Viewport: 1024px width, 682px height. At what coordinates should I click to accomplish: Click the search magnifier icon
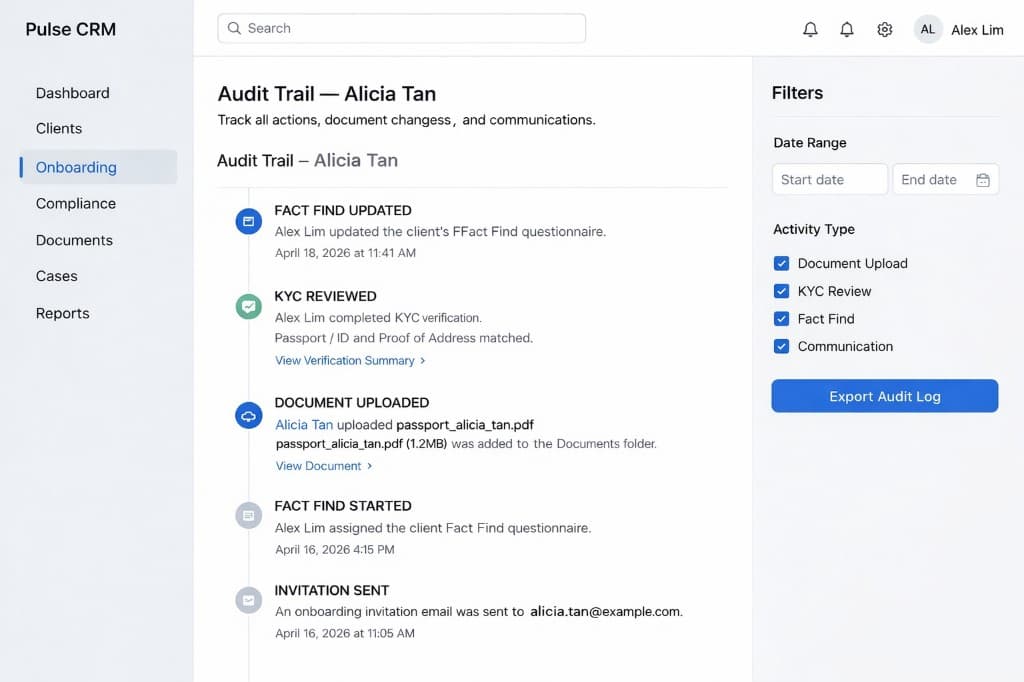tap(234, 28)
